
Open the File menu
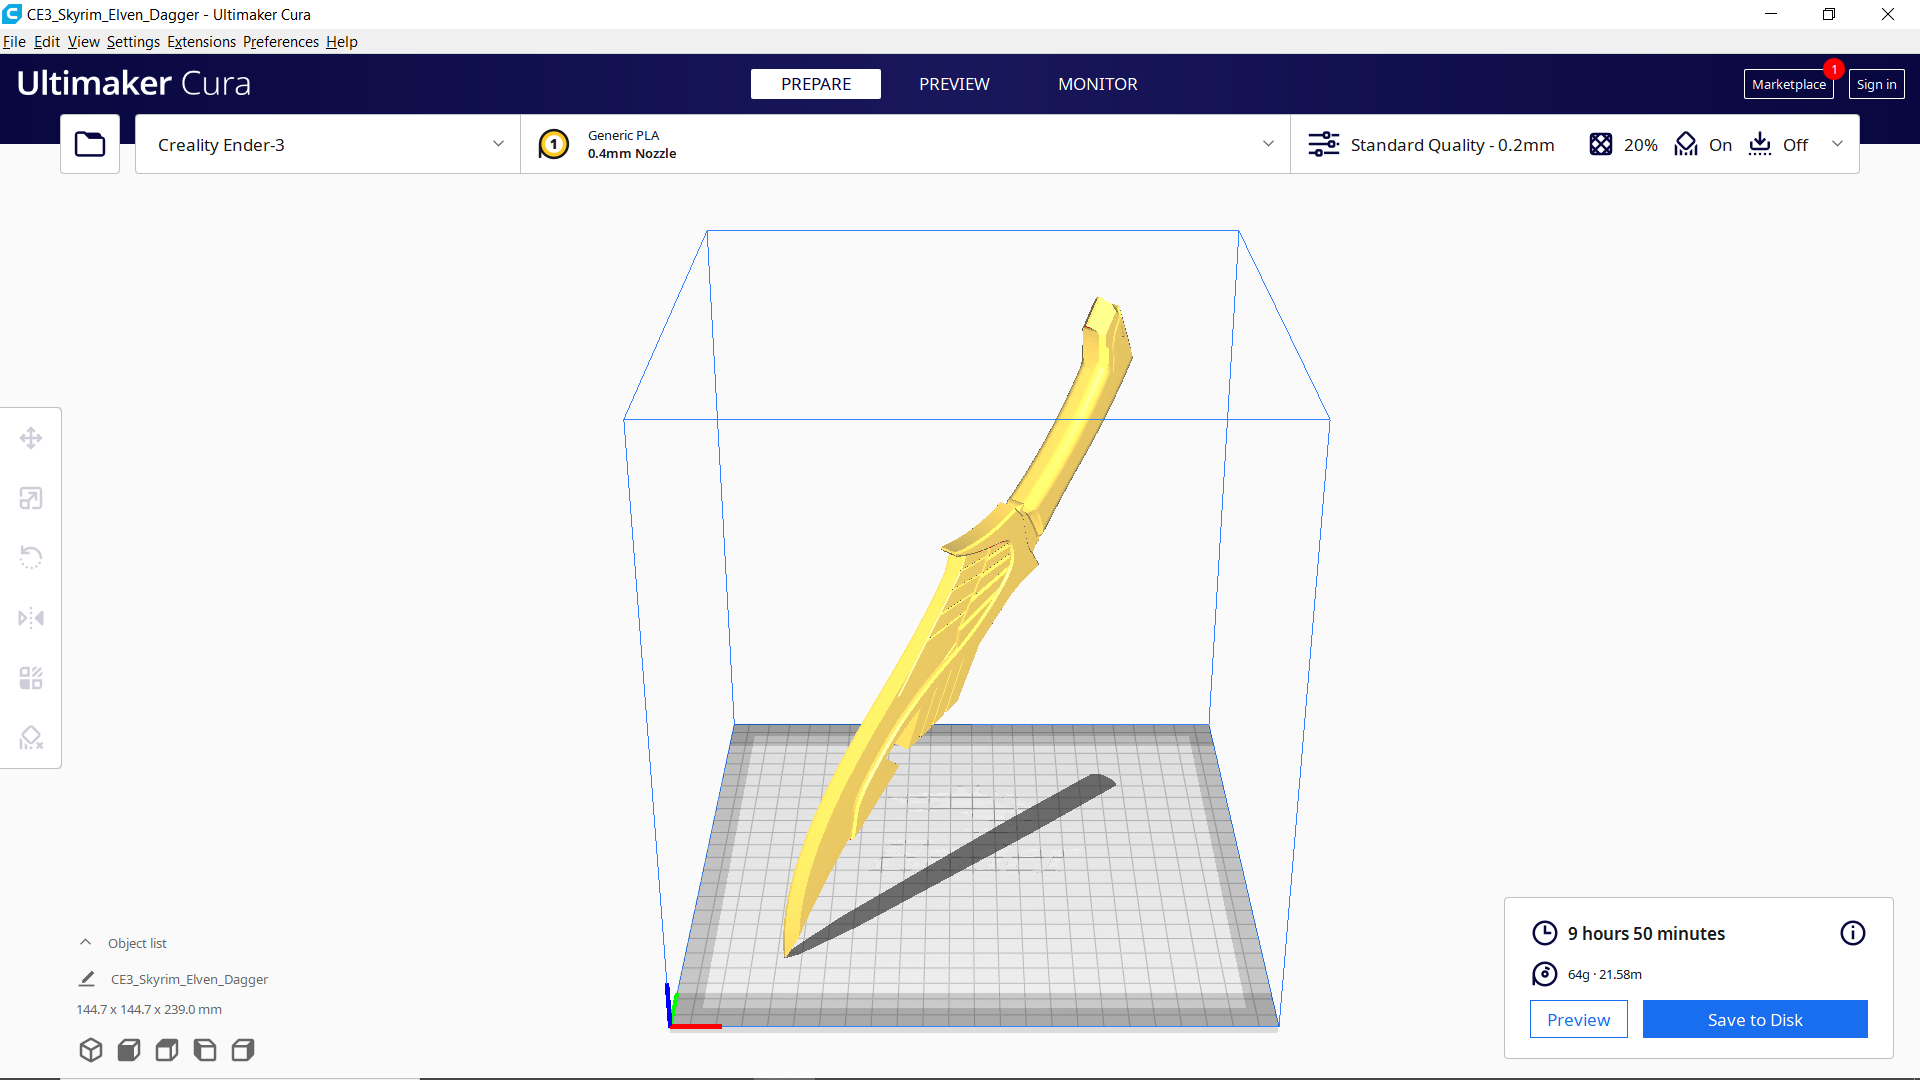[x=14, y=42]
